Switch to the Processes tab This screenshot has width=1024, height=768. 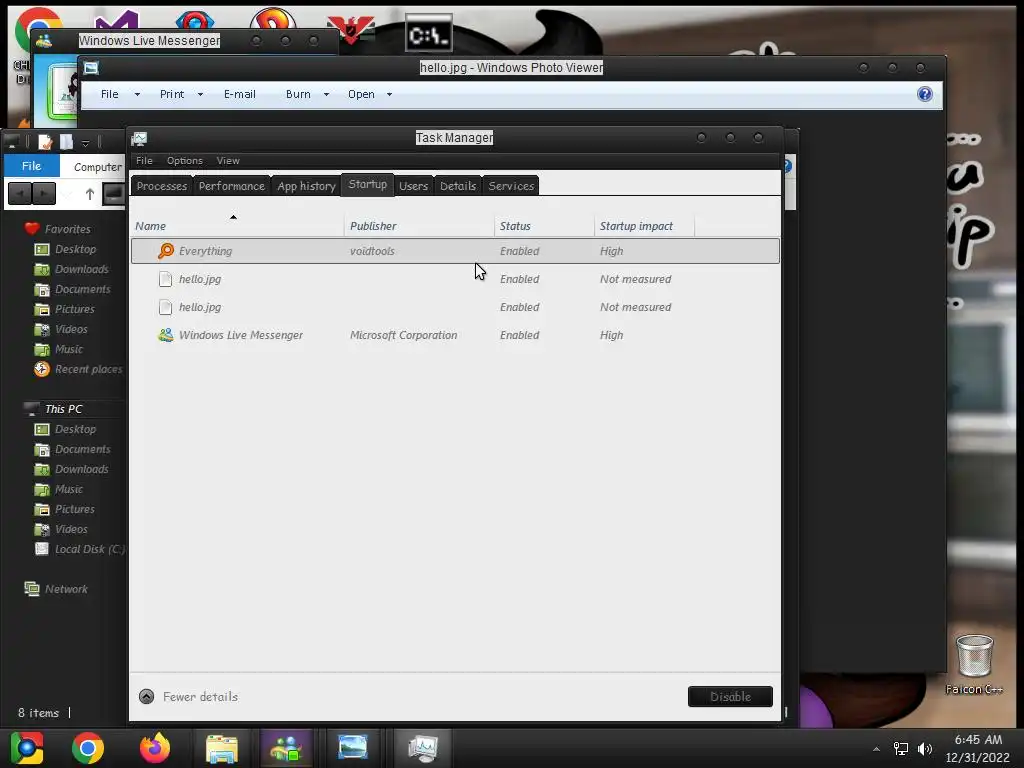click(x=162, y=186)
